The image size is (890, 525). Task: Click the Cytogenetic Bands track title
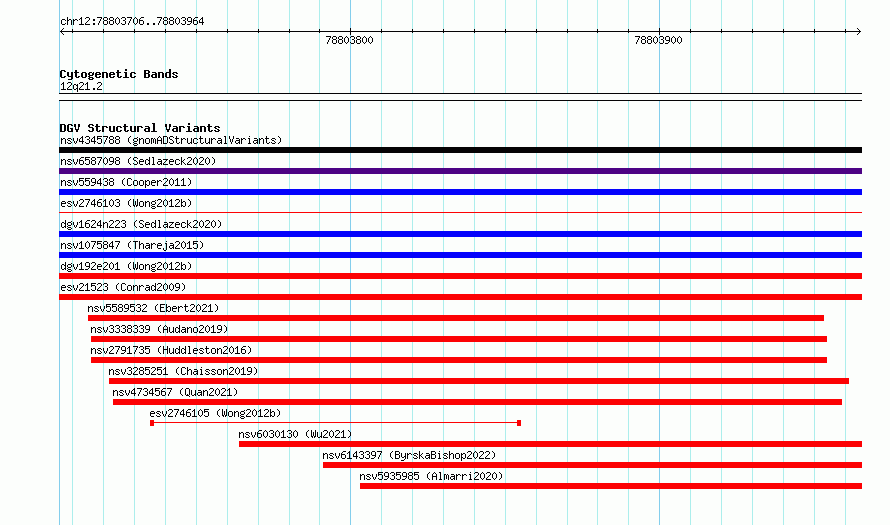tap(119, 74)
